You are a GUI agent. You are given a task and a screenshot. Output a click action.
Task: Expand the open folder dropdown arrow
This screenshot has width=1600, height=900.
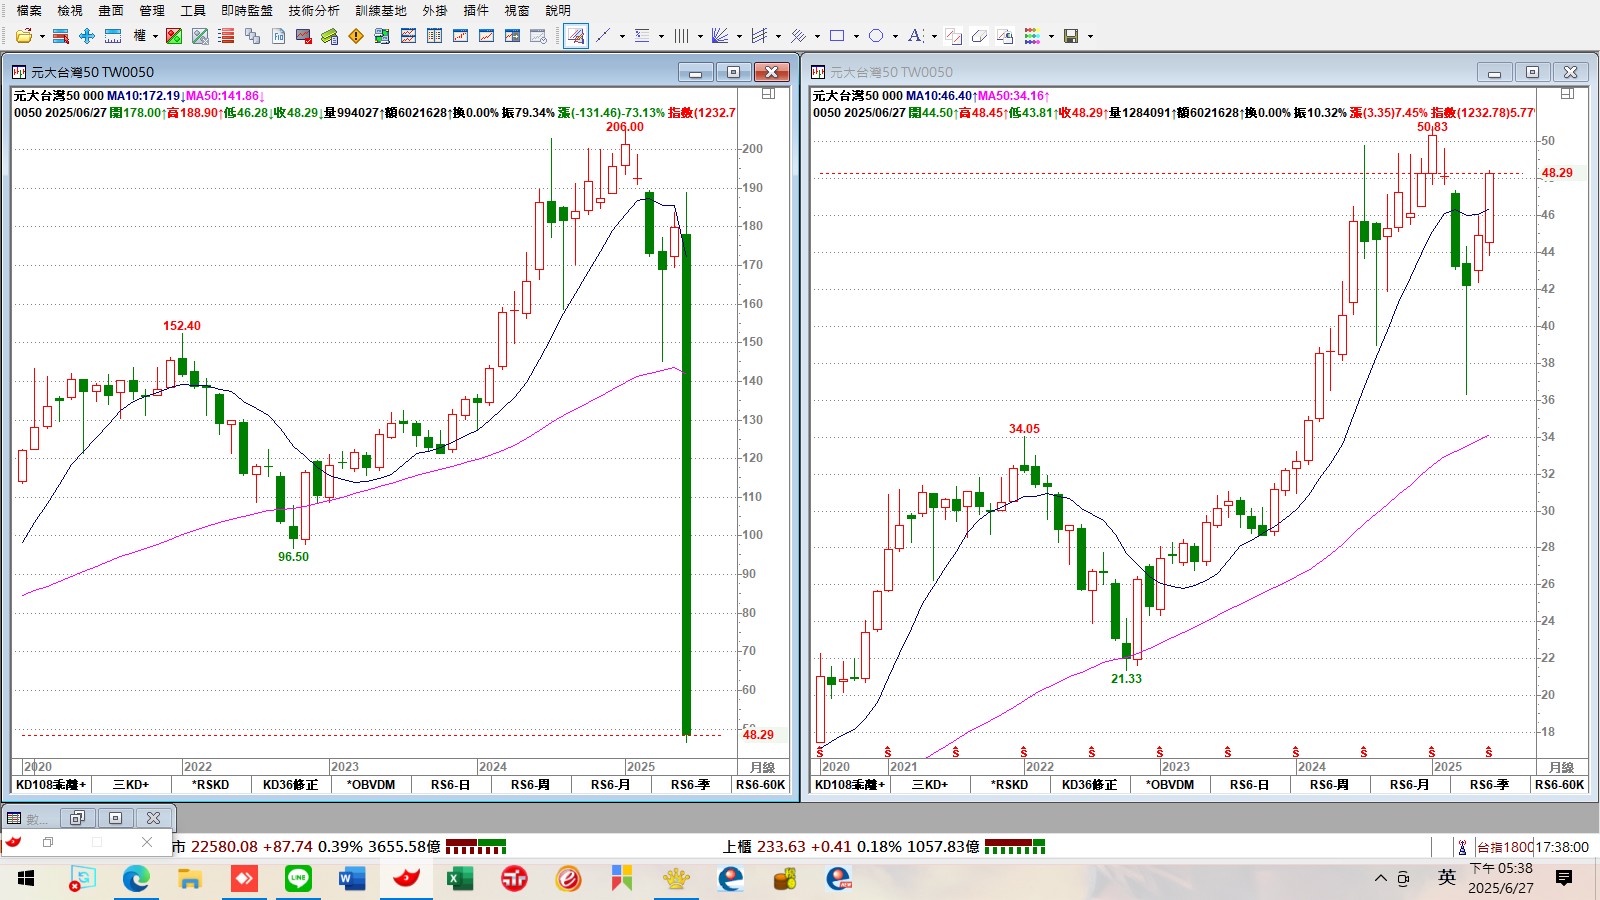click(42, 37)
